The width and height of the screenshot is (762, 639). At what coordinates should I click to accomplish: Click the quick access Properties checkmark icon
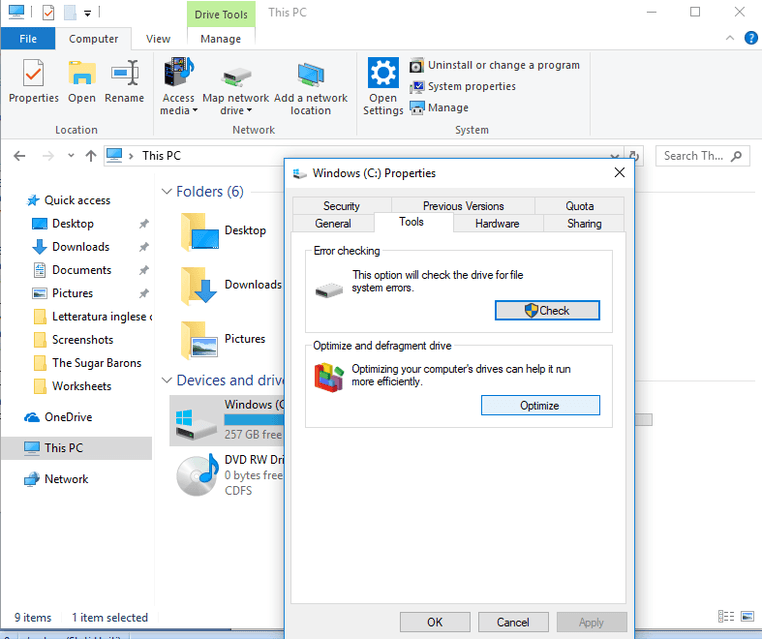[48, 12]
